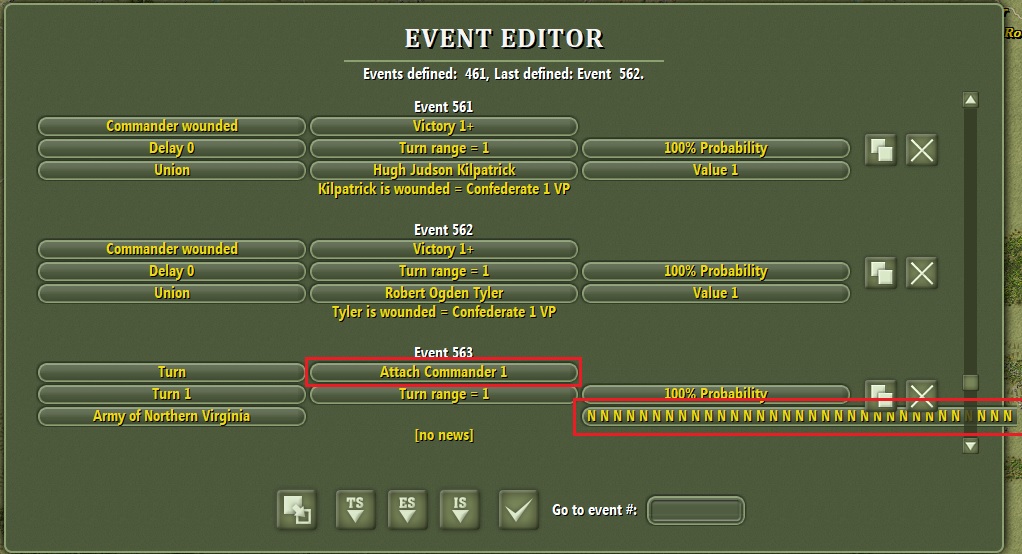Click Event 561 heading
1022x554 pixels.
(443, 107)
